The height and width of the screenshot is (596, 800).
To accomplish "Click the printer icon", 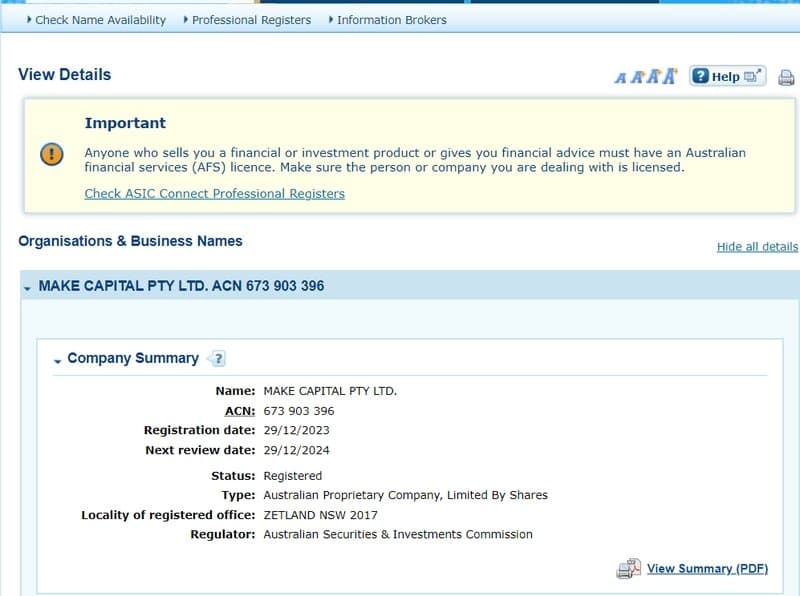I will click(786, 77).
